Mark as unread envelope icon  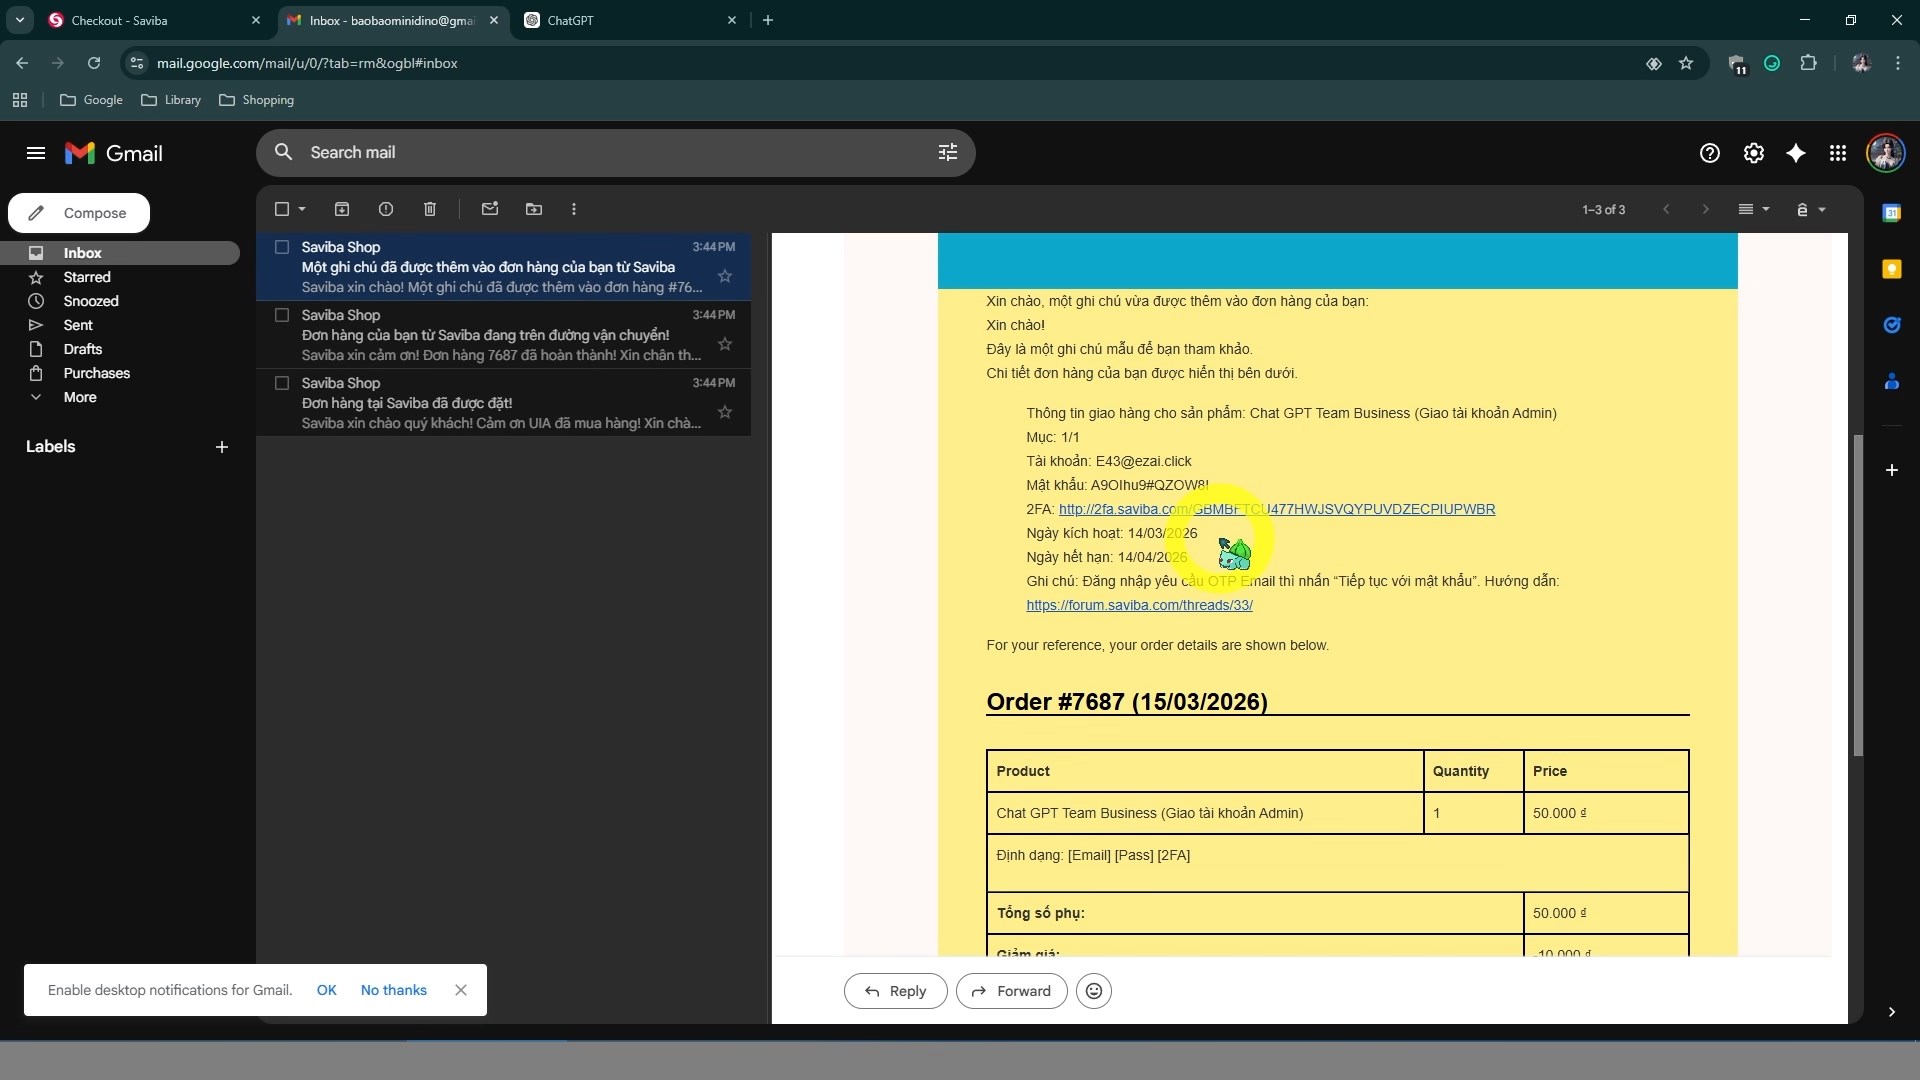pos(490,209)
